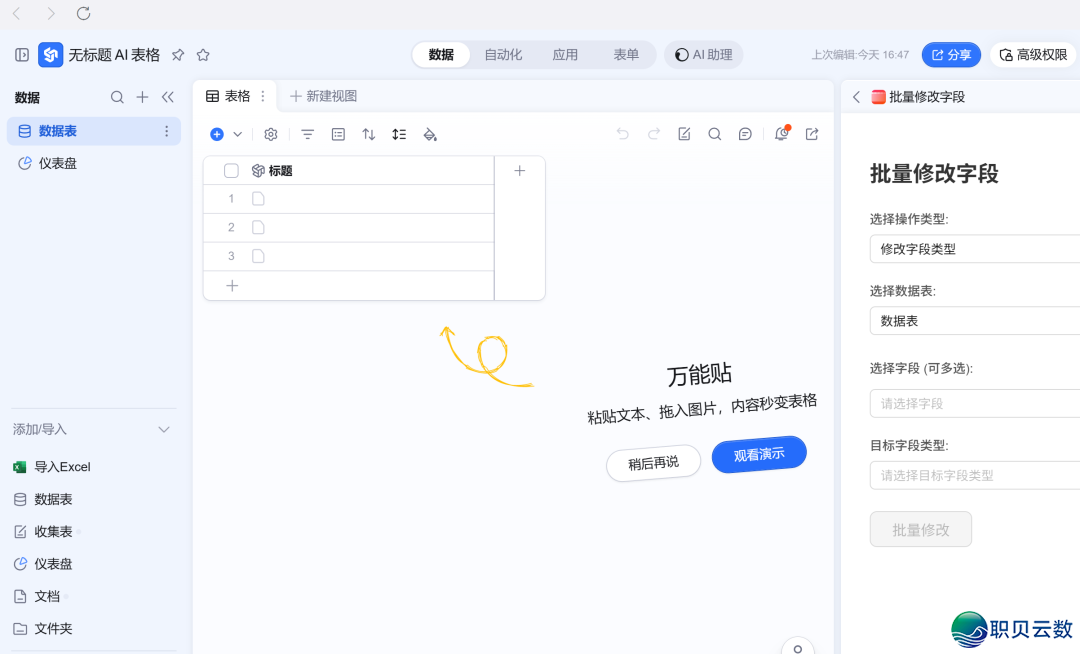Click the view settings gear icon
The width and height of the screenshot is (1080, 654).
pos(271,134)
